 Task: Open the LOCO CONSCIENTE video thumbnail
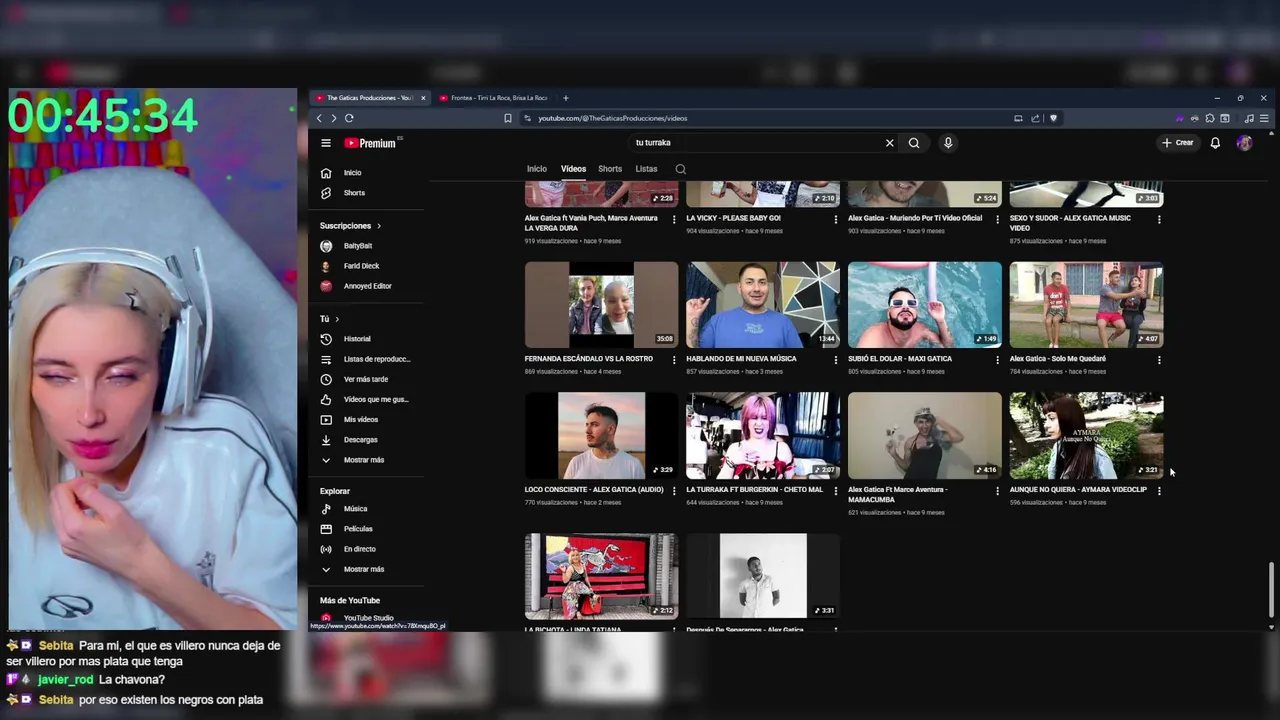click(601, 436)
